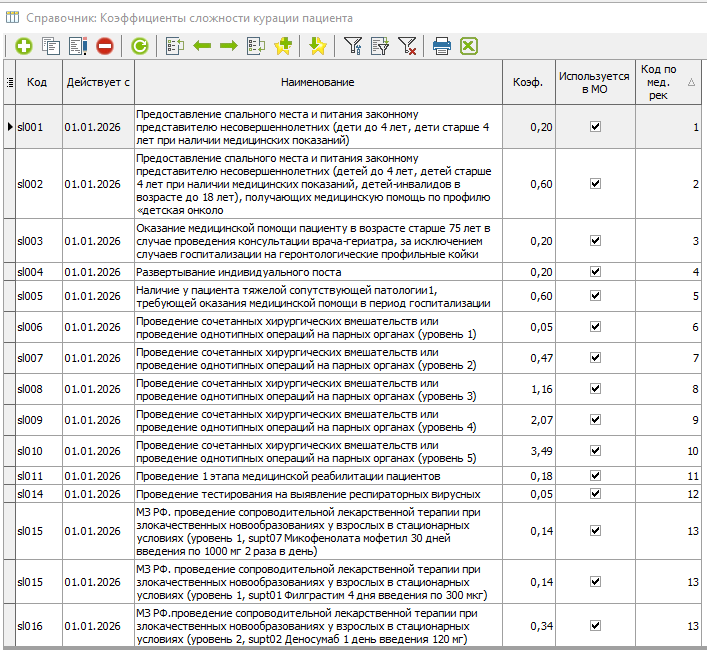Screen dimensions: 707x650
Task: Clear the filter with the red-cross funnel icon
Action: (407, 46)
